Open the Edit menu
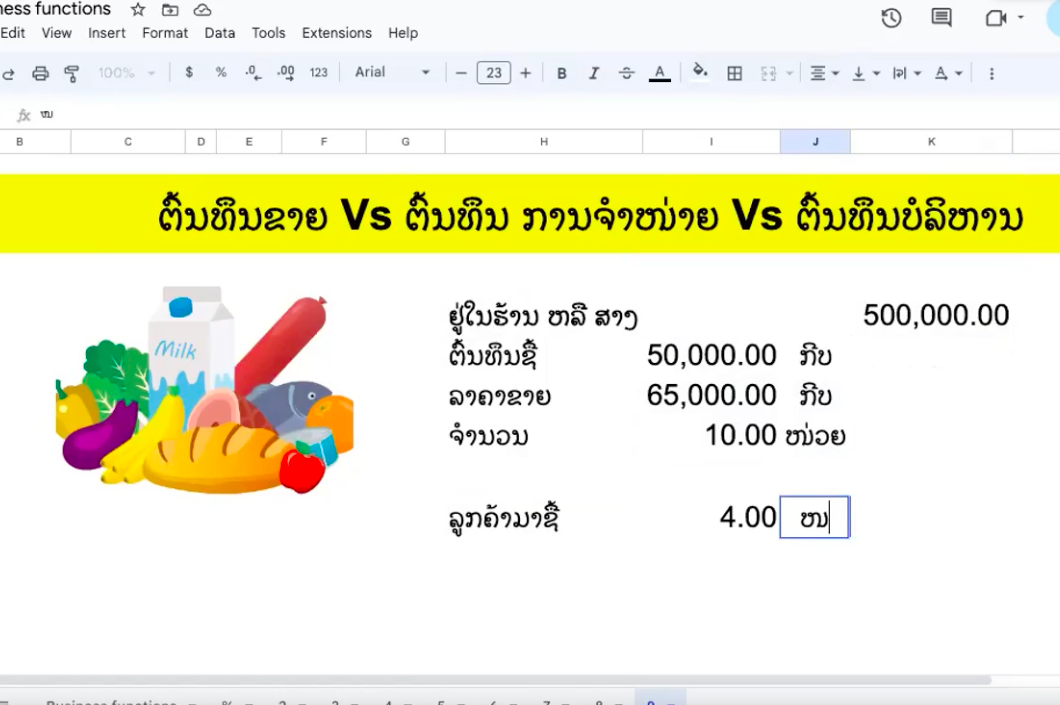The width and height of the screenshot is (1060, 705). point(13,33)
